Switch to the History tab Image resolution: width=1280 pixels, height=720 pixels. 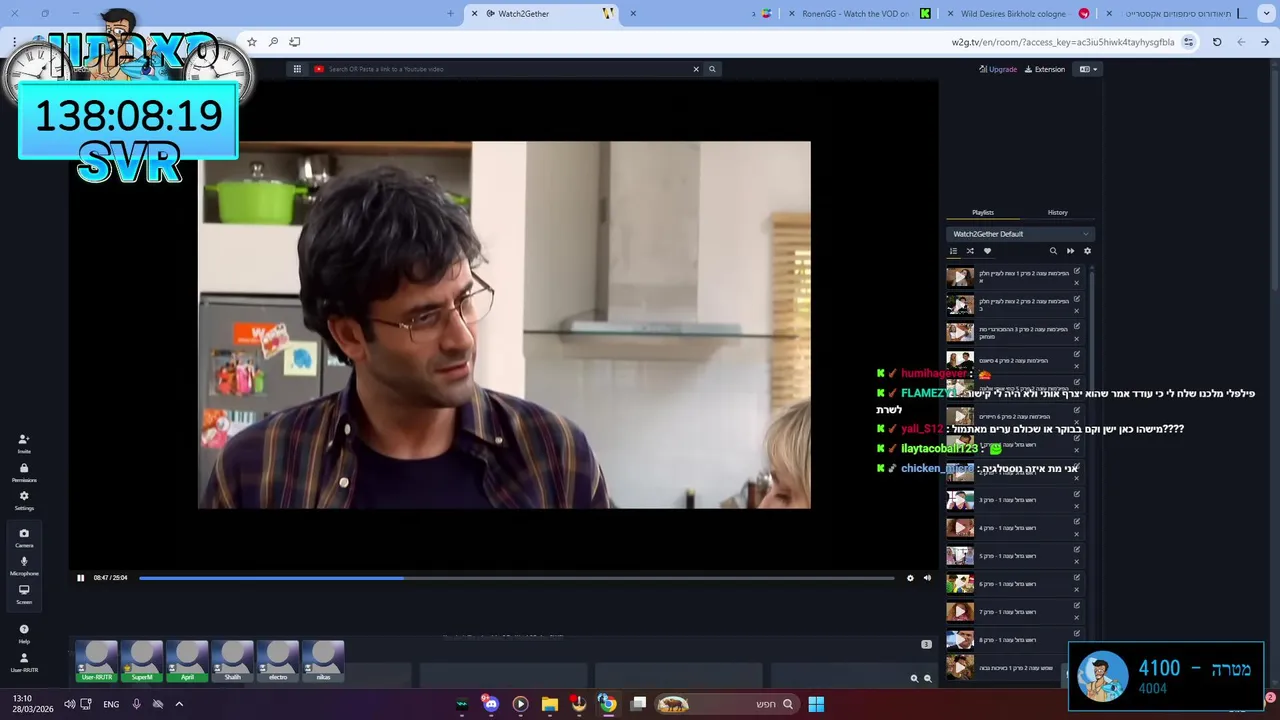pos(1058,212)
